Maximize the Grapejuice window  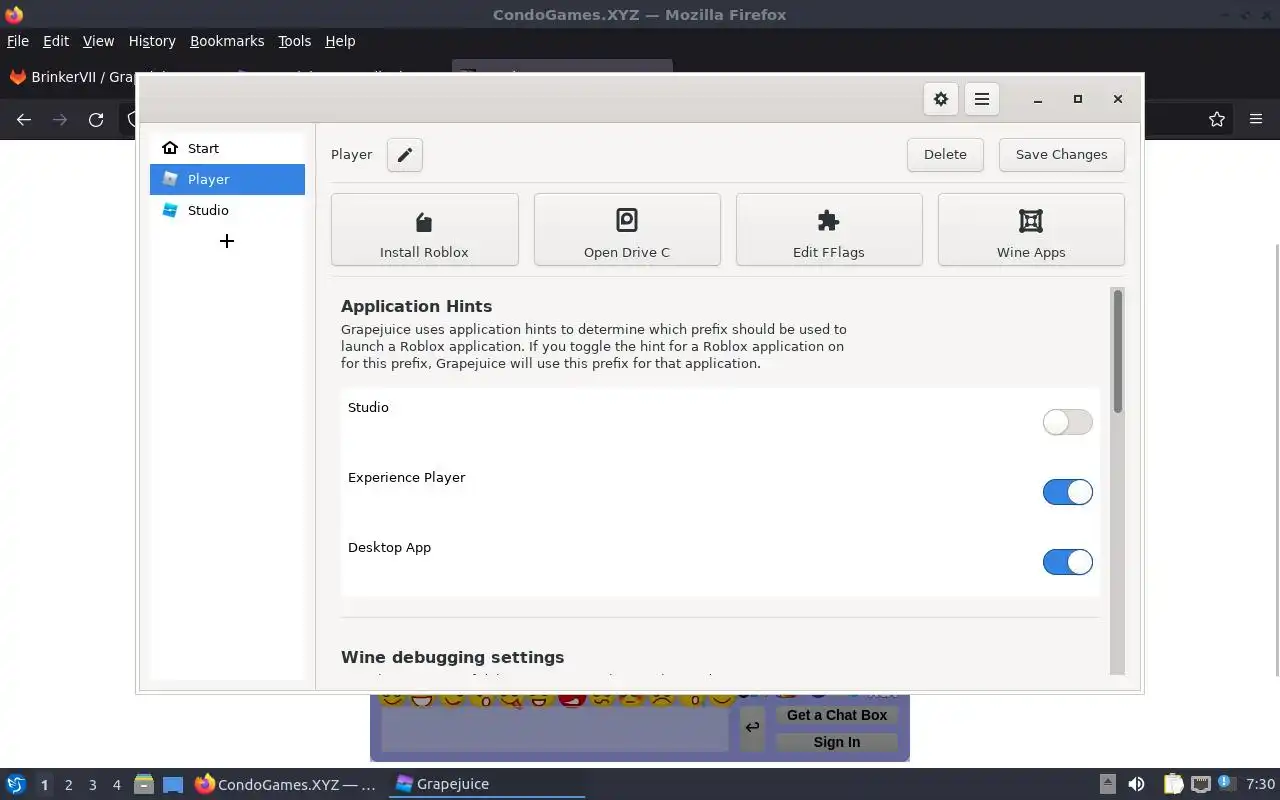pos(1078,99)
